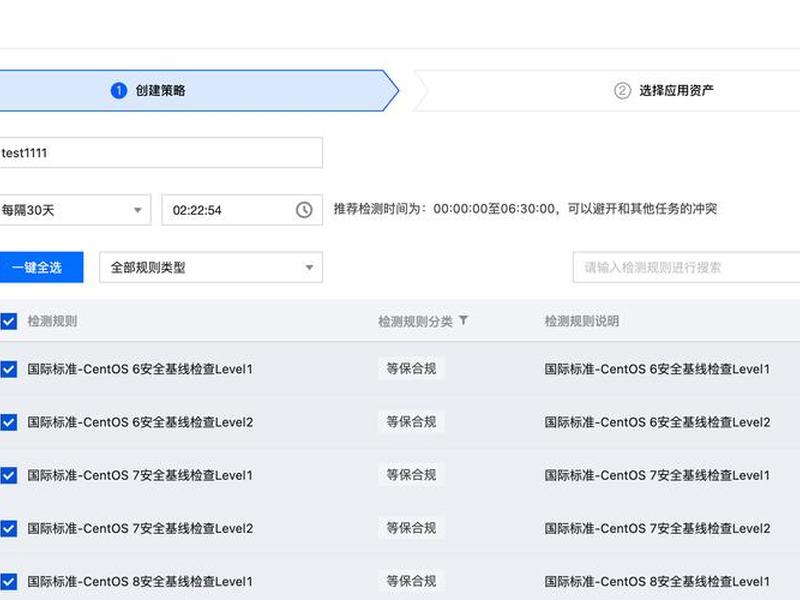Viewport: 800px width, 600px height.
Task: Go to the 创建策略 step tab
Action: coord(199,90)
